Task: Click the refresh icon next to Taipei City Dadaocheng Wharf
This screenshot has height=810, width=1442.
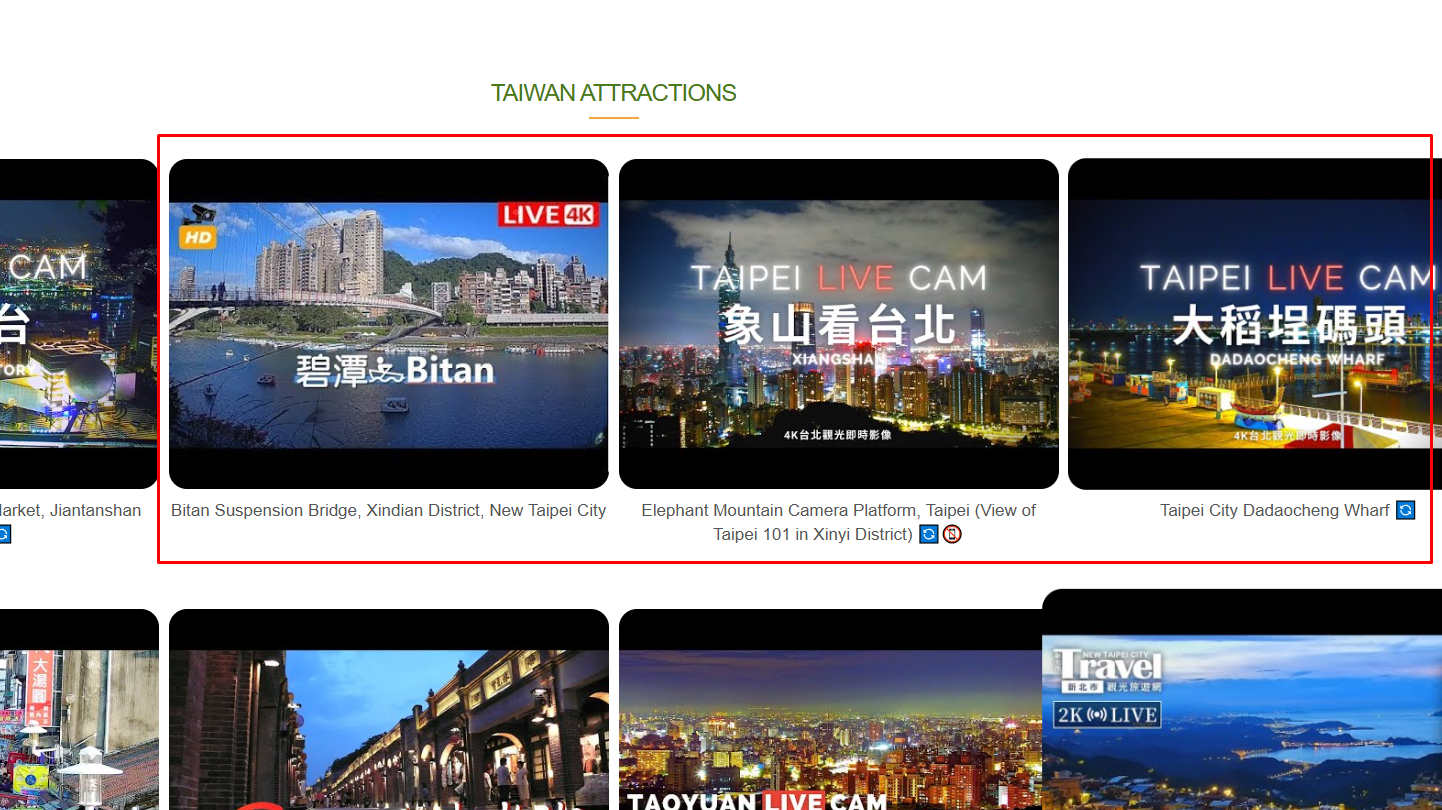Action: click(1406, 510)
